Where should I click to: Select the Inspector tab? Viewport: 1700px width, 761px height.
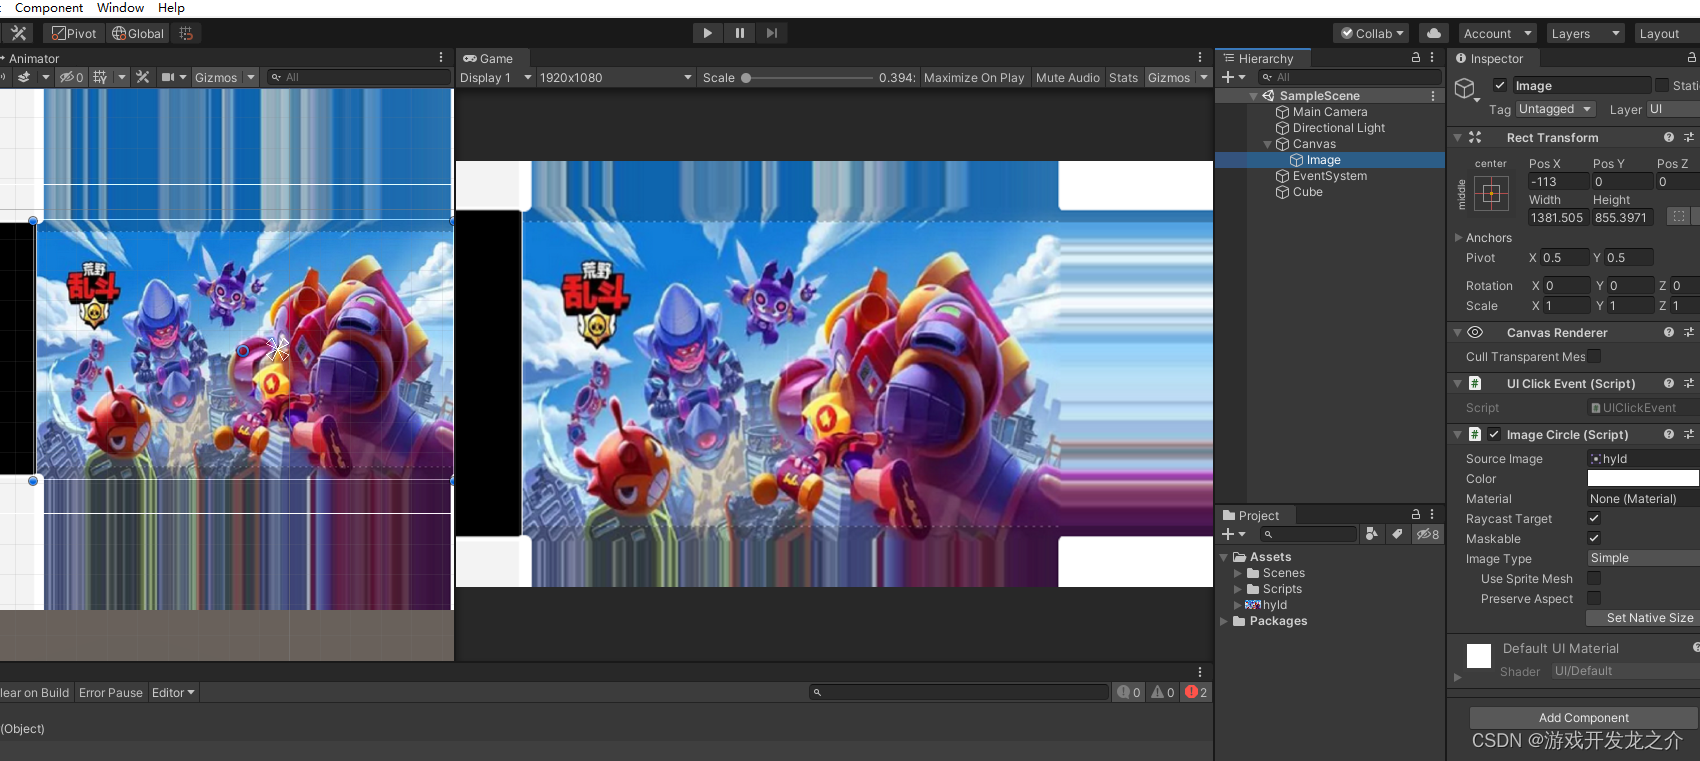coord(1490,58)
